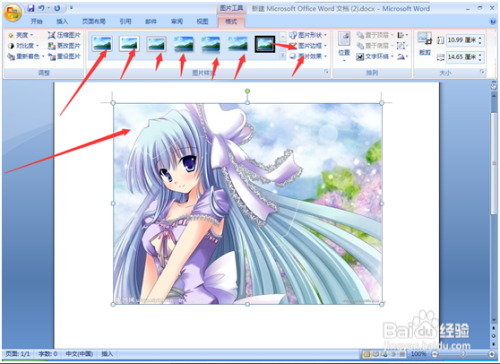Open 图片效果 (Picture Effects) dropdown
The width and height of the screenshot is (500, 364).
tap(308, 56)
